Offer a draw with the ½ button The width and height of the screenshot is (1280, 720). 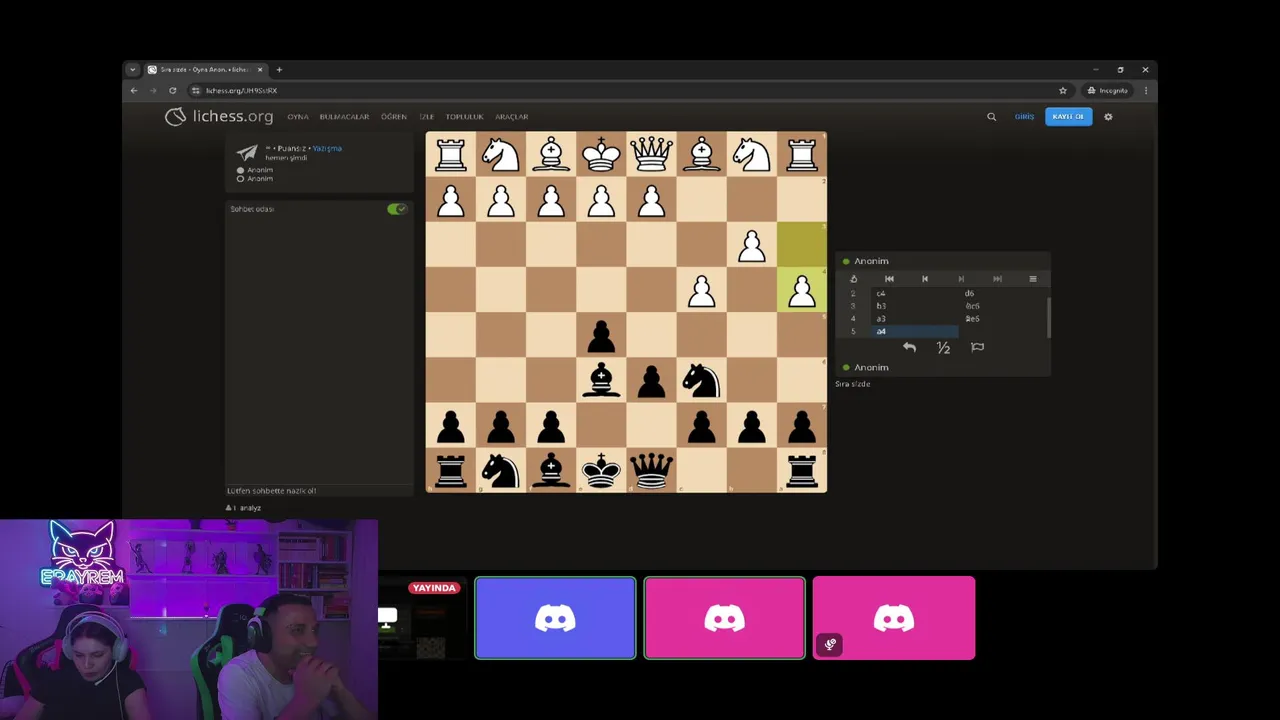[943, 347]
